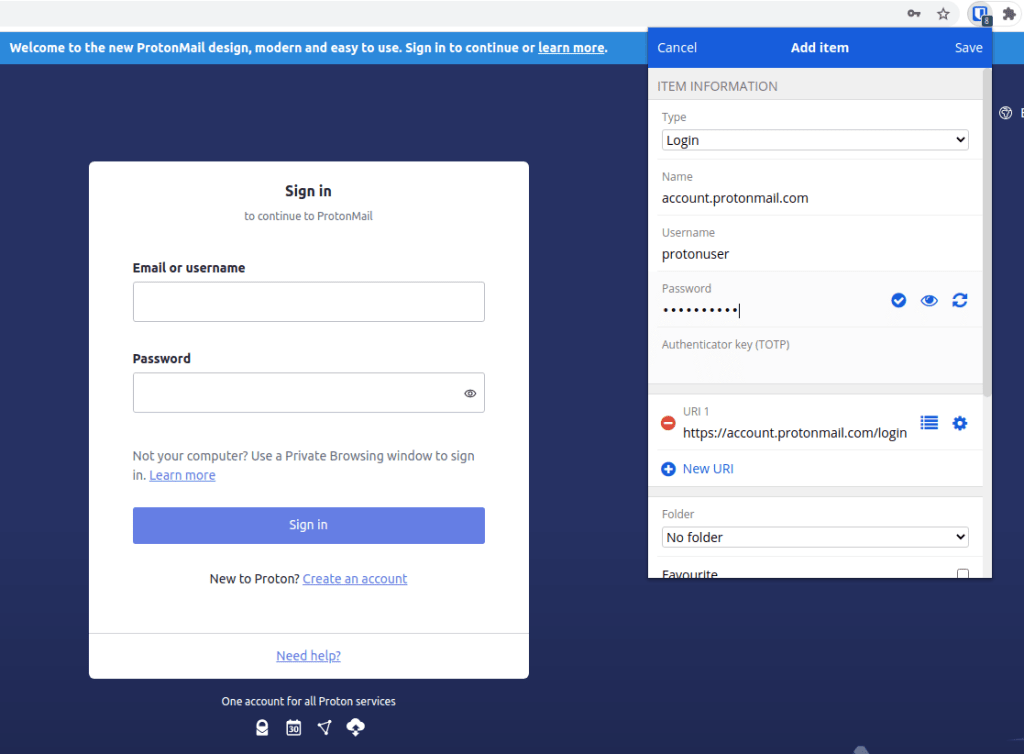This screenshot has width=1024, height=754.
Task: Toggle password visibility in Bitwarden panel
Action: tap(929, 300)
